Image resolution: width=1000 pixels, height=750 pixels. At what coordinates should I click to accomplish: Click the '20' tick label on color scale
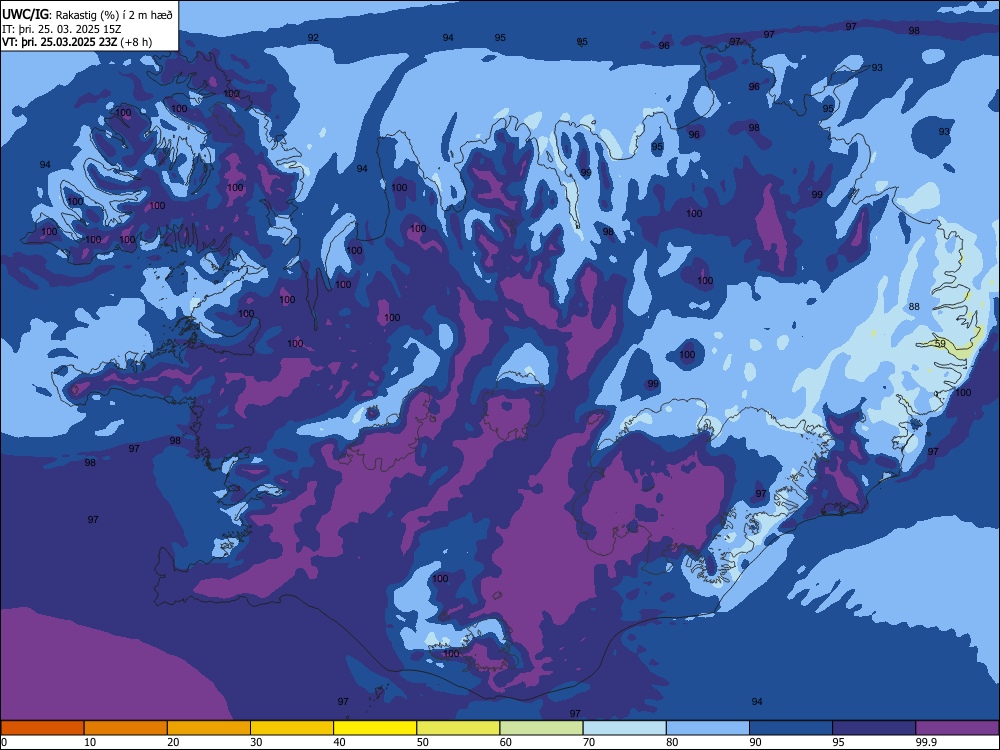pos(173,742)
